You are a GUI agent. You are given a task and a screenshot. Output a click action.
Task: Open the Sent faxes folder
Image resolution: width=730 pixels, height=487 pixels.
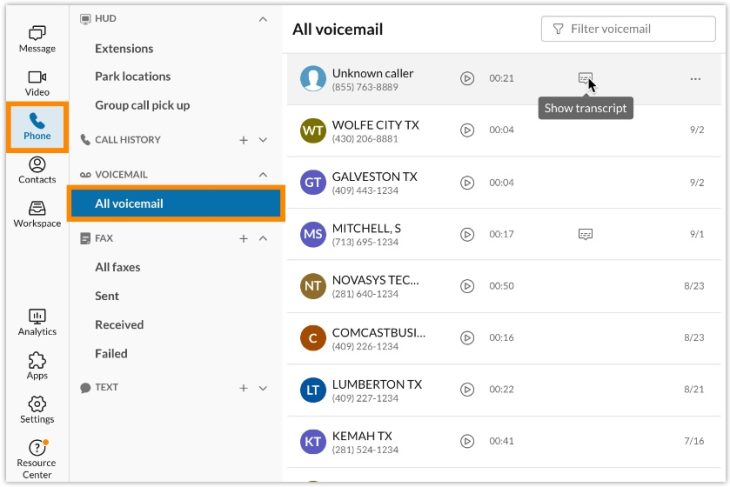(107, 296)
